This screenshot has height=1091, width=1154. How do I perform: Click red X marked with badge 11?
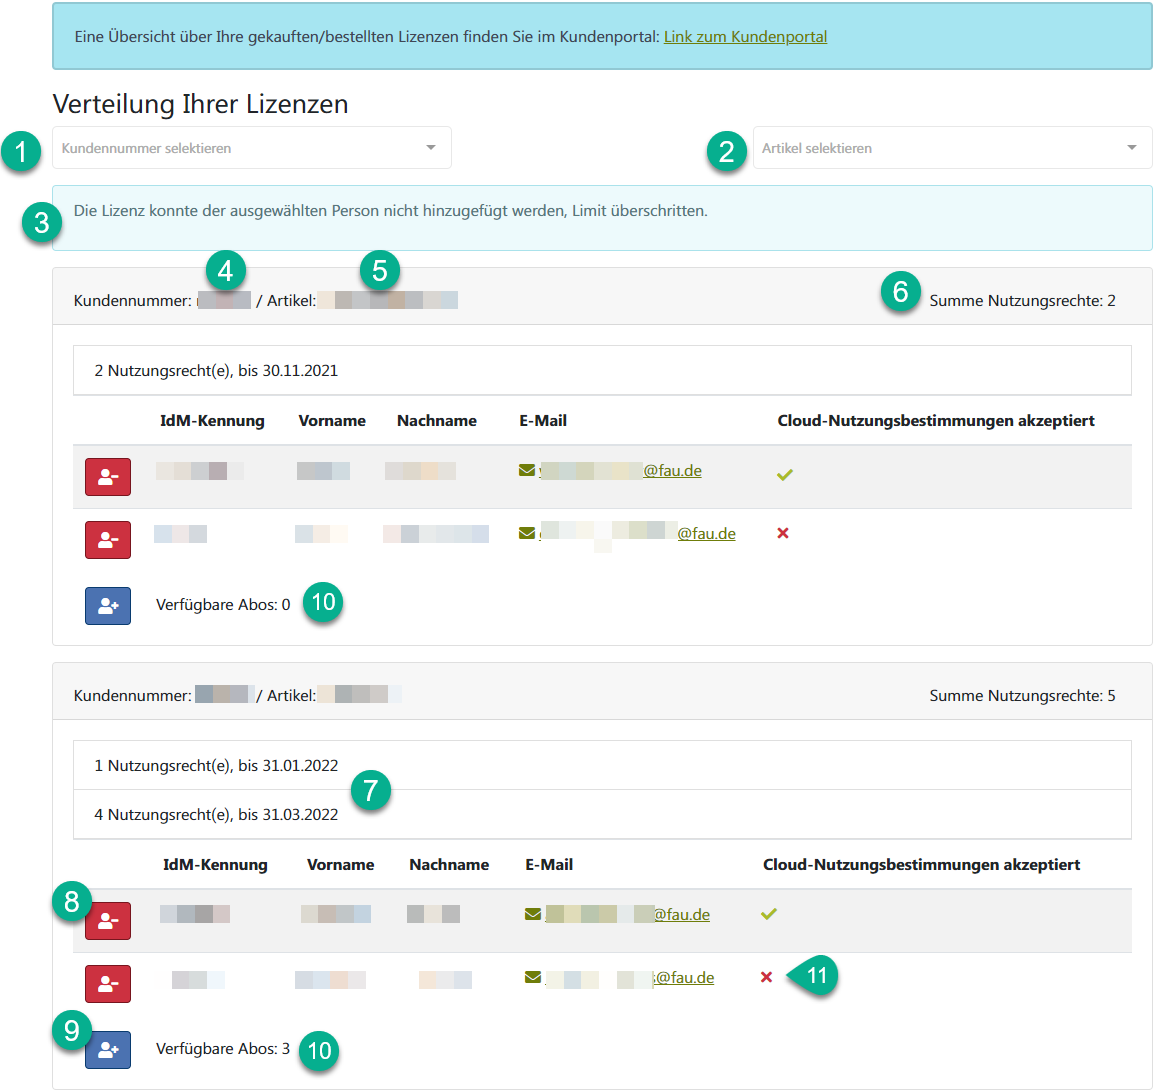tap(766, 977)
